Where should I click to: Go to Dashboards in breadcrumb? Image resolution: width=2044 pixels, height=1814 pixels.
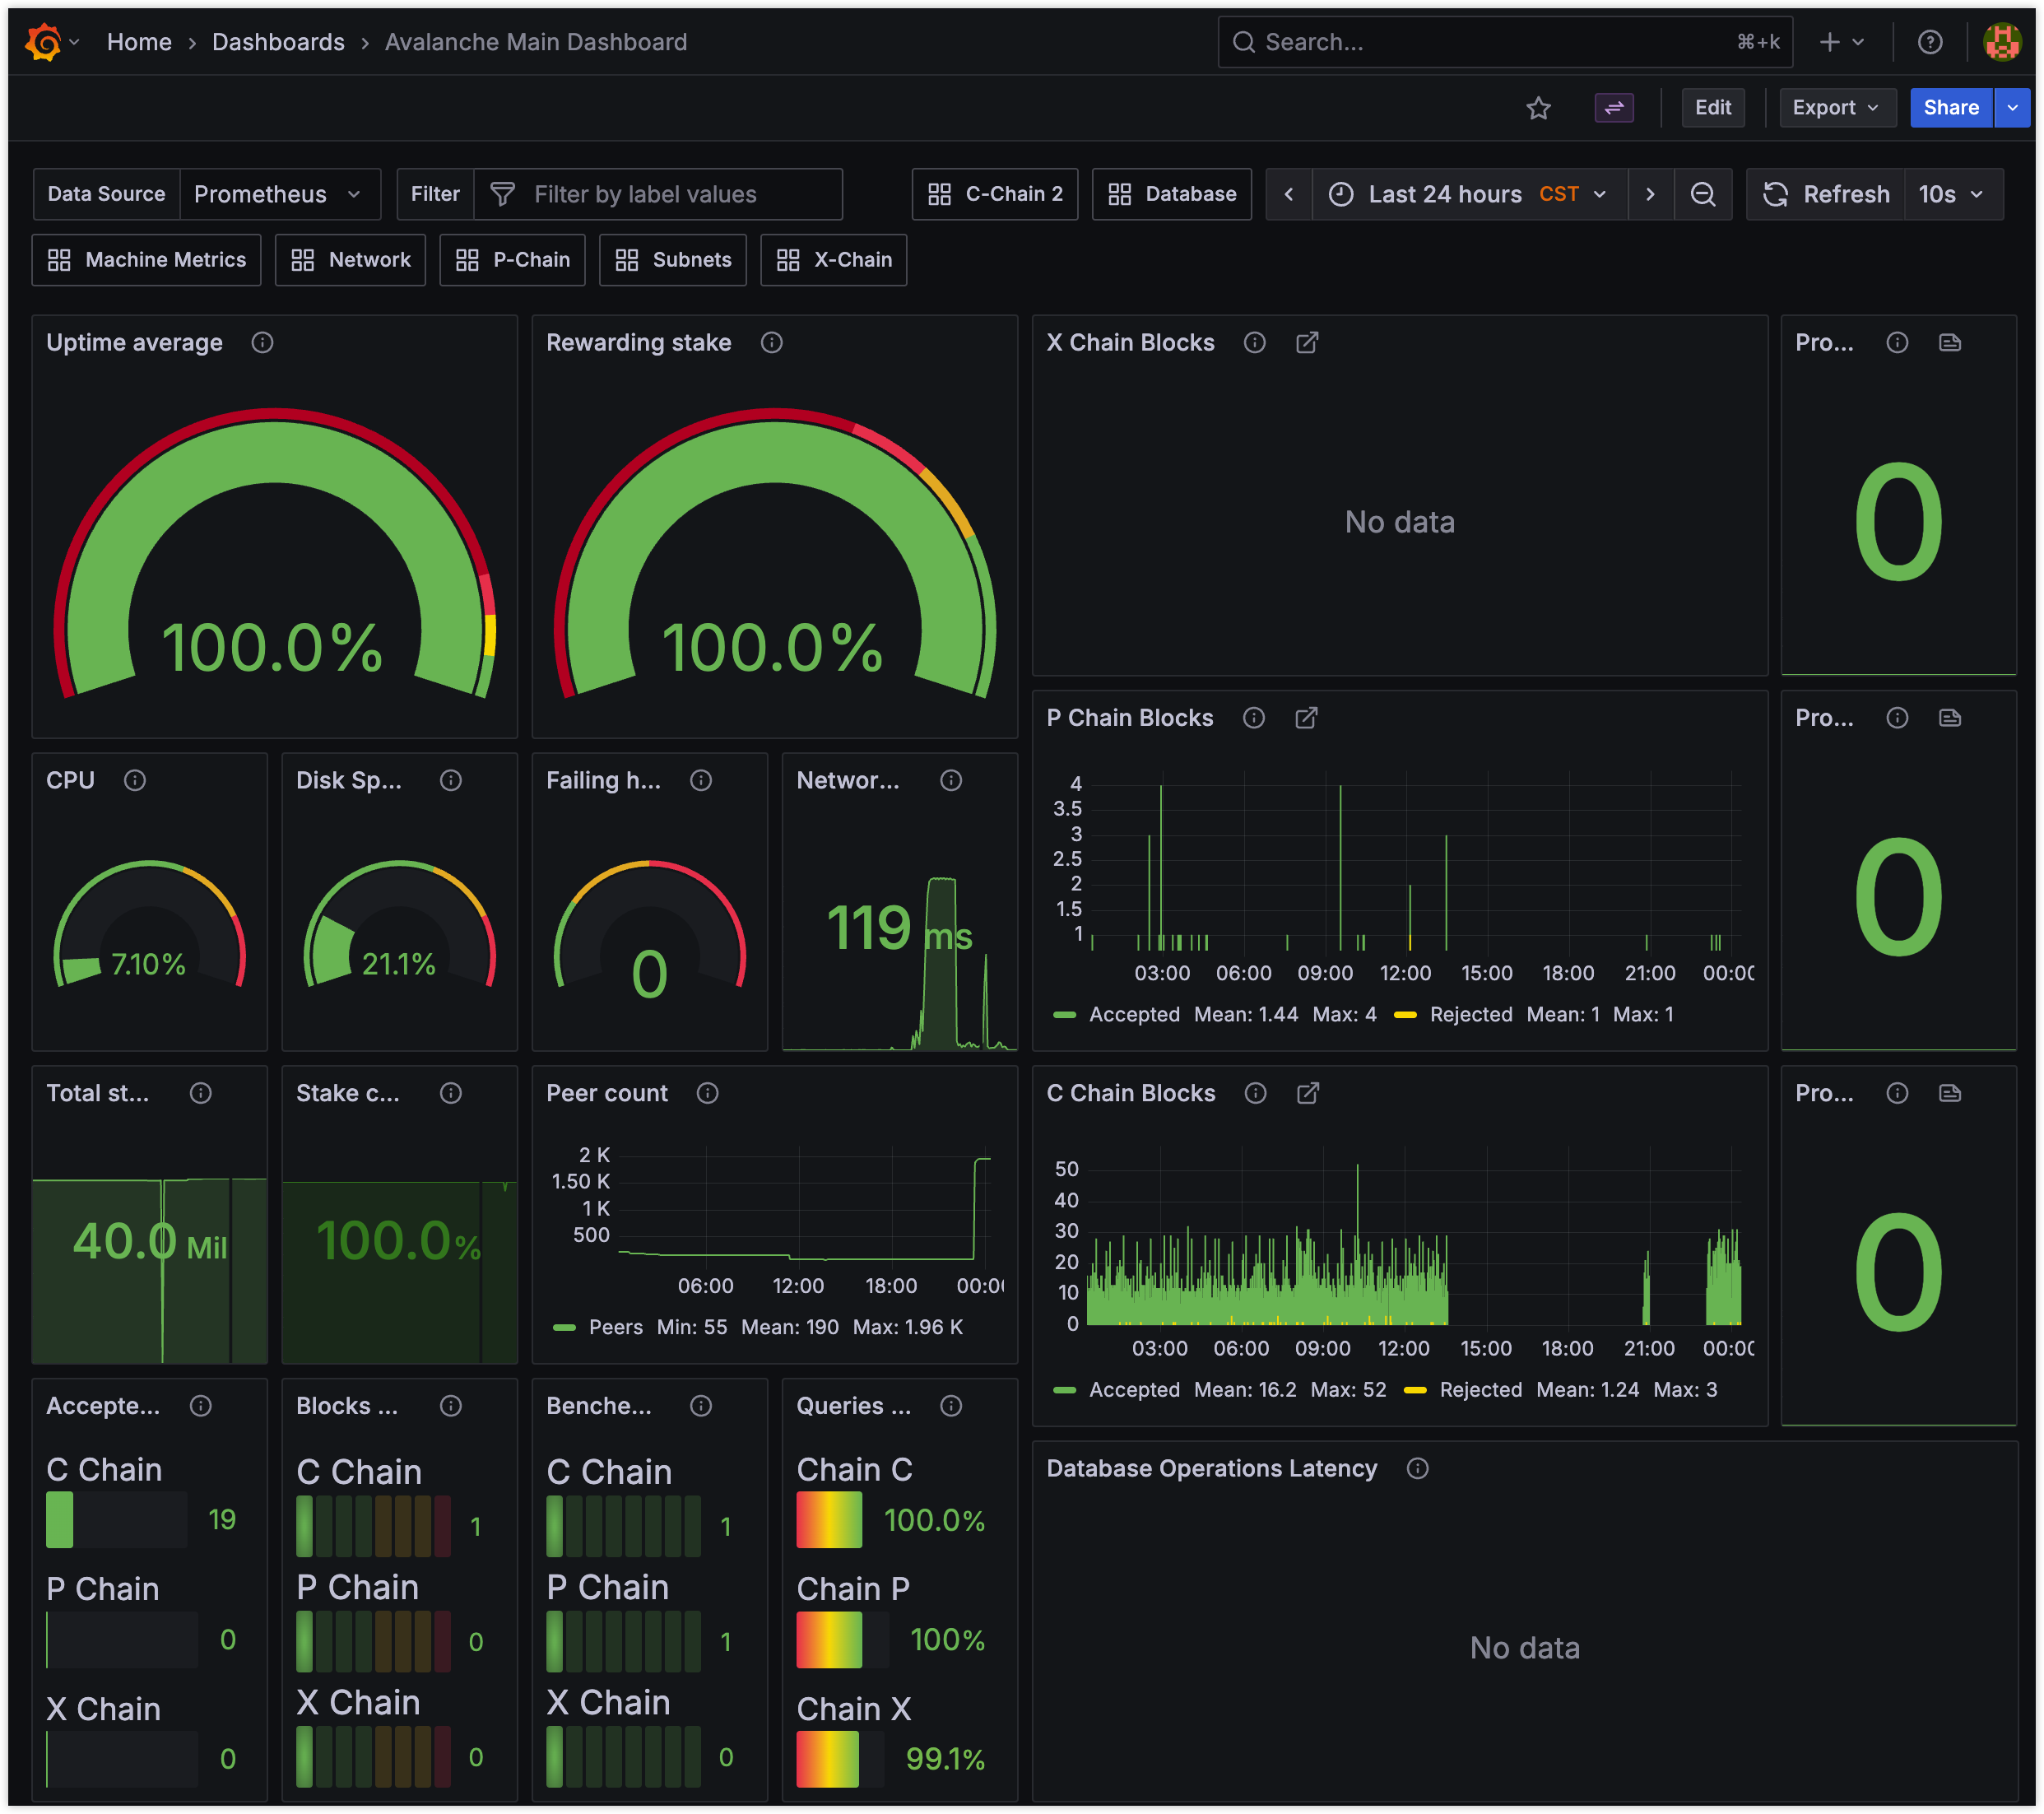pyautogui.click(x=278, y=42)
